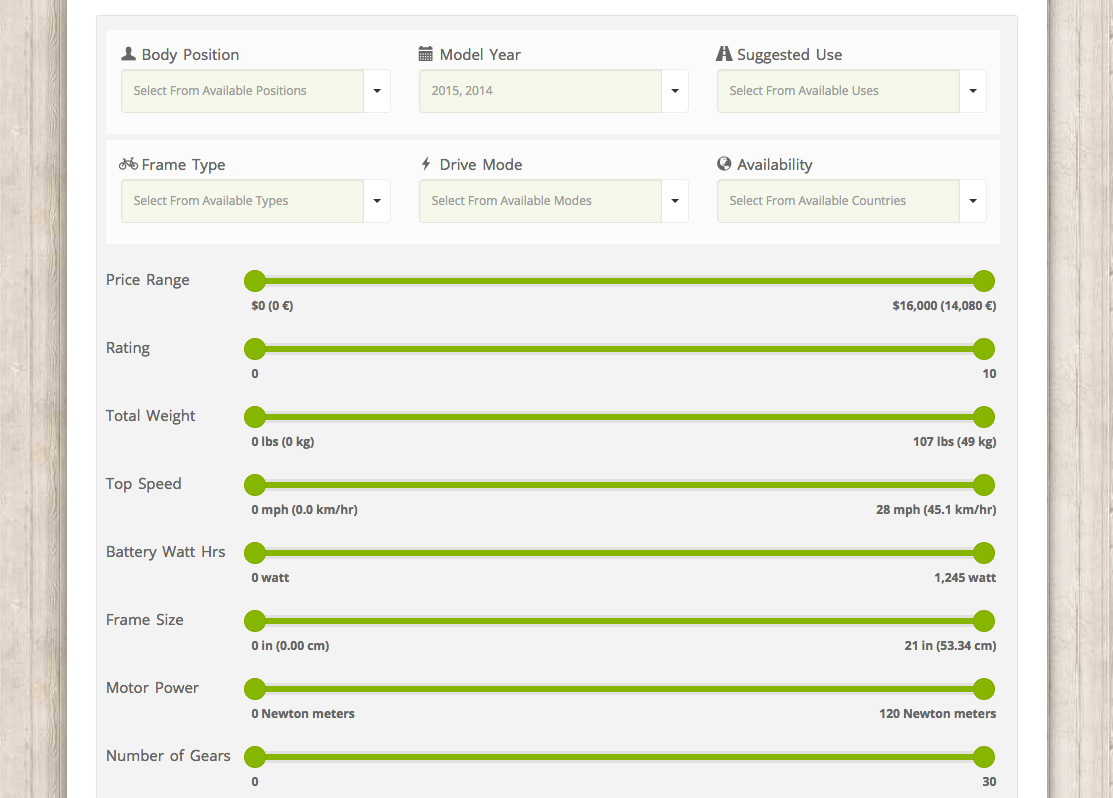Image resolution: width=1113 pixels, height=798 pixels.
Task: Click the globe icon beside Availability
Action: click(x=724, y=164)
